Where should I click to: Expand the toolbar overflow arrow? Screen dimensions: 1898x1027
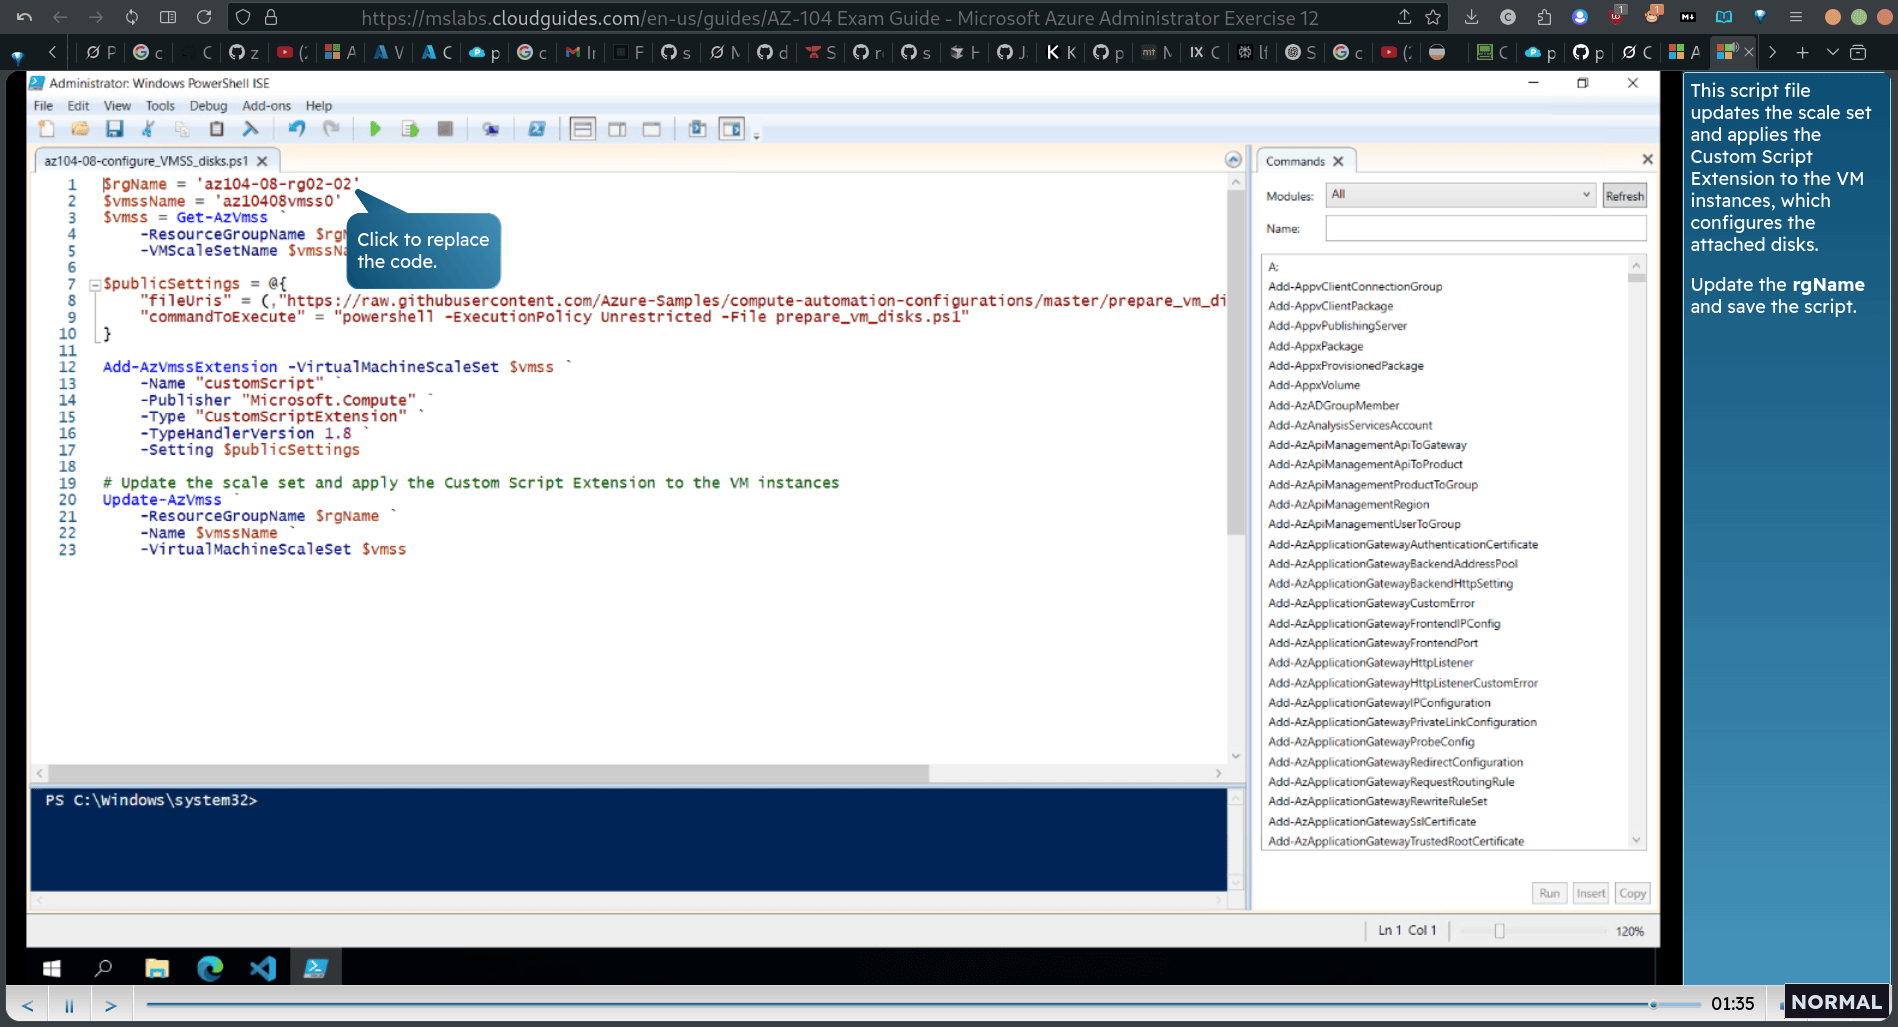click(756, 134)
